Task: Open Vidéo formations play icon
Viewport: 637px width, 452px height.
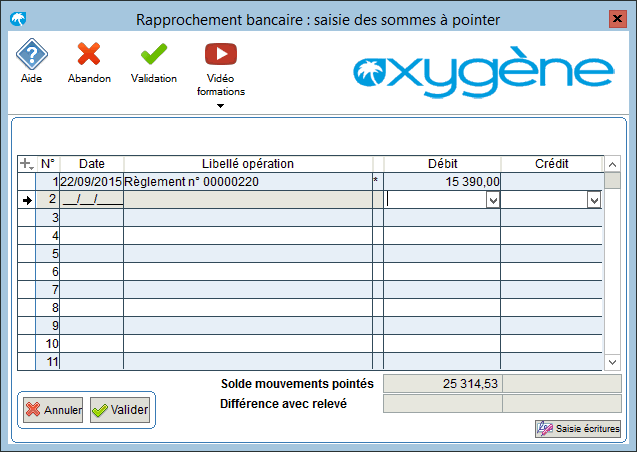Action: tap(221, 54)
